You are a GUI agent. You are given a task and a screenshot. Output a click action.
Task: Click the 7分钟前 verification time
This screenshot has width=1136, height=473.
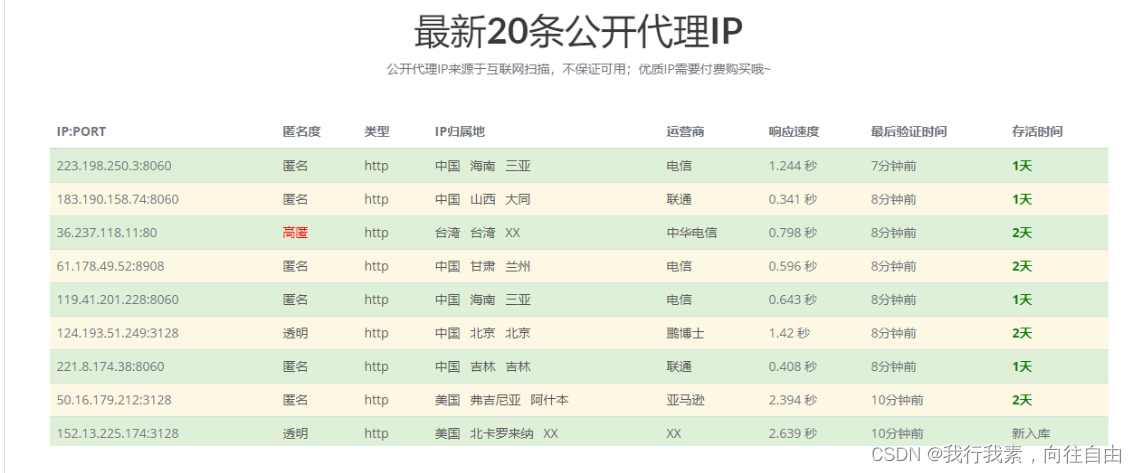(893, 166)
